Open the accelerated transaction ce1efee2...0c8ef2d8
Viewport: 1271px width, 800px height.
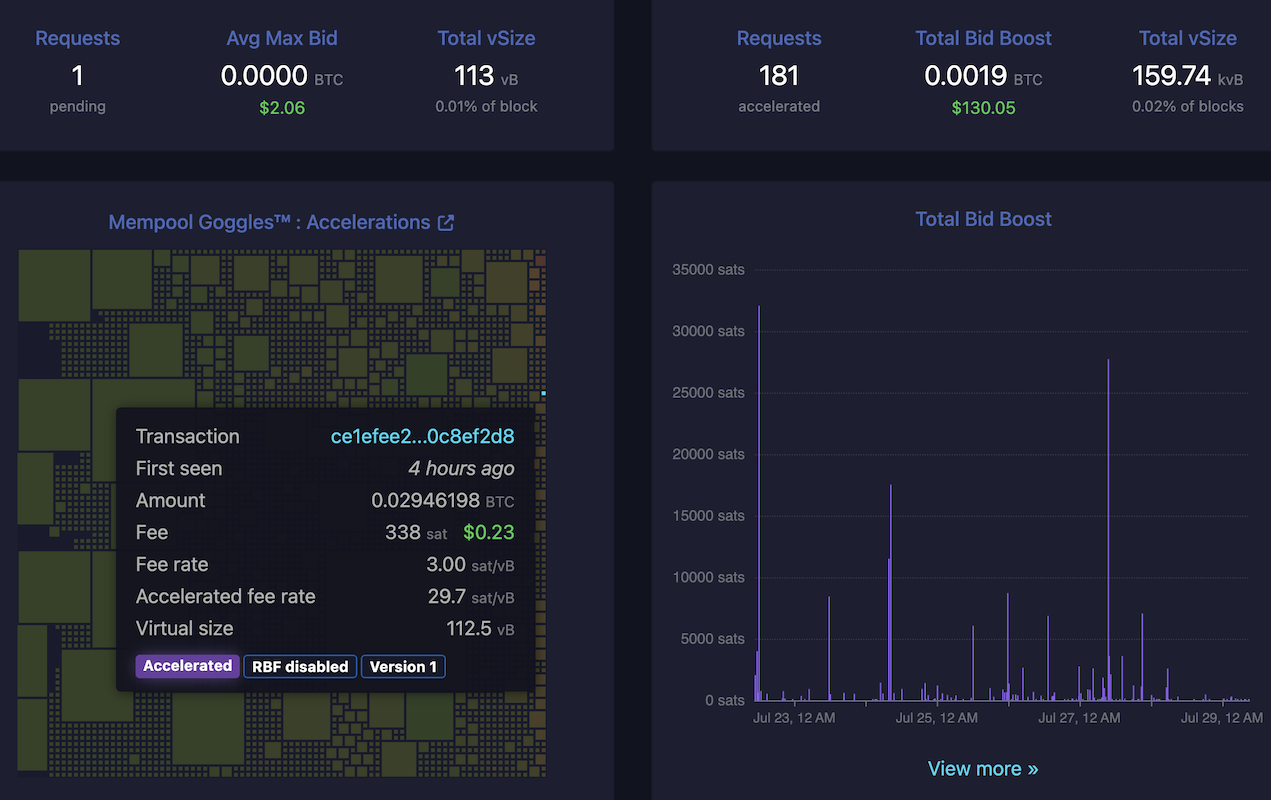coord(421,436)
